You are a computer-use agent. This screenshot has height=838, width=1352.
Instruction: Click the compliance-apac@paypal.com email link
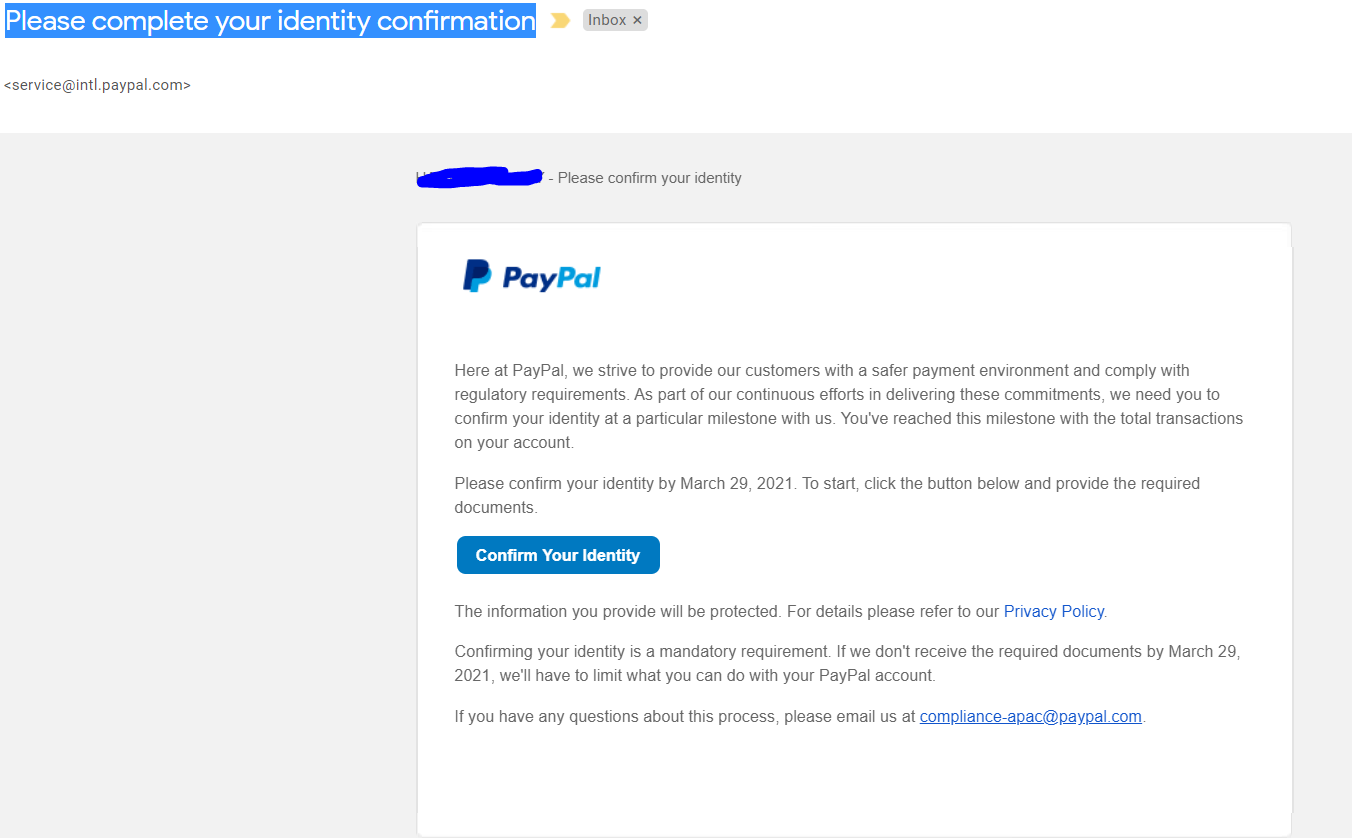pos(1030,716)
